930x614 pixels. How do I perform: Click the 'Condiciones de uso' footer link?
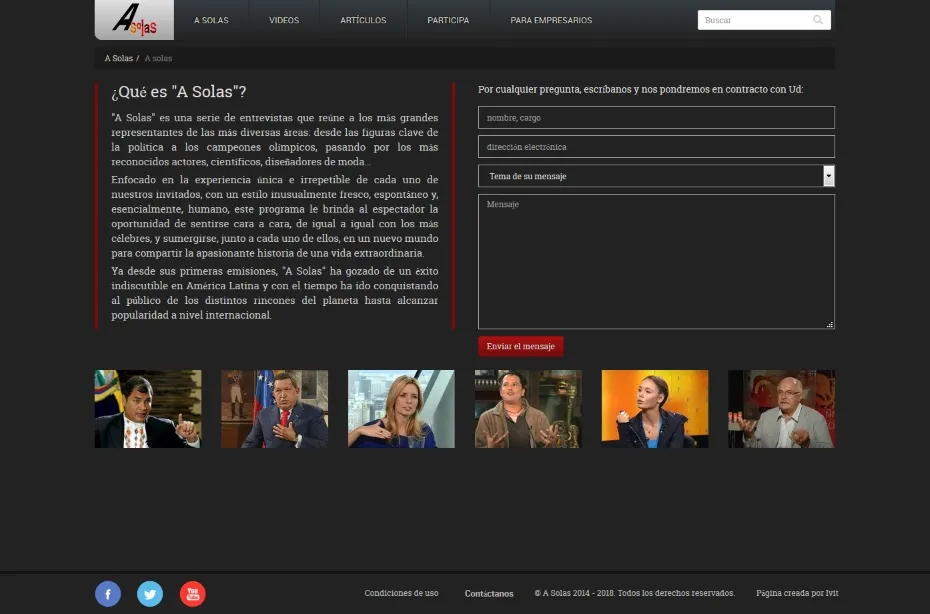click(x=401, y=593)
